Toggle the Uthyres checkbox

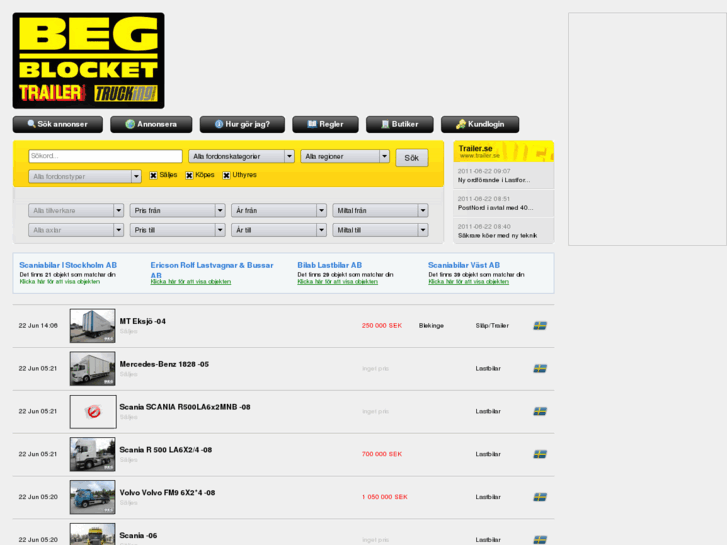point(226,175)
